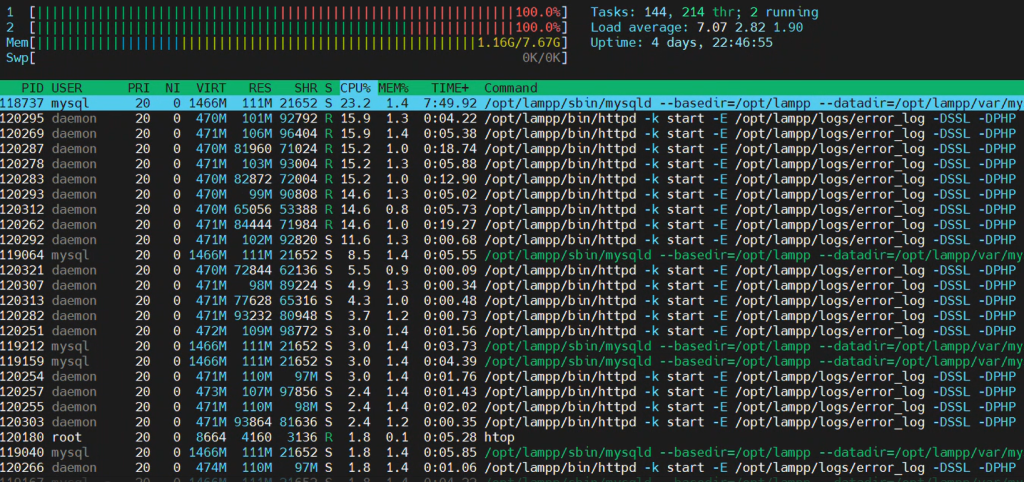Sort by the SHR column header
This screenshot has height=482, width=1024.
[x=306, y=88]
